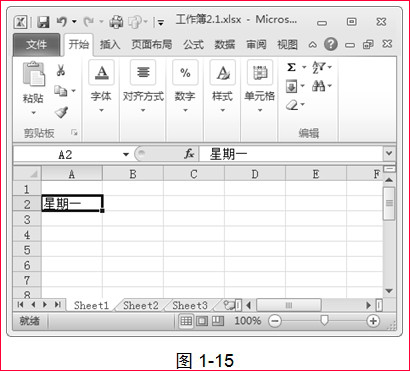Viewport: 410px width, 371px height.
Task: Switch to the 页面布局 tab
Action: (x=151, y=45)
